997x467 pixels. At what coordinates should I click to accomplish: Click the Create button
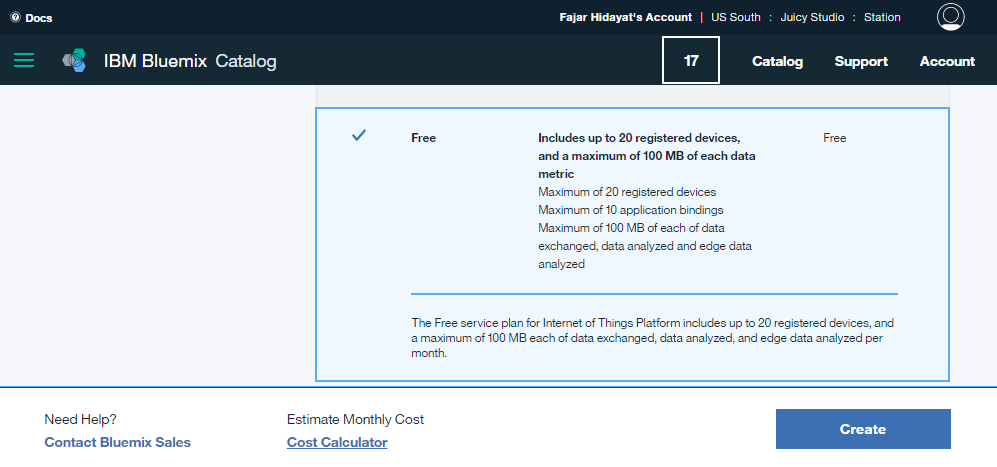863,429
